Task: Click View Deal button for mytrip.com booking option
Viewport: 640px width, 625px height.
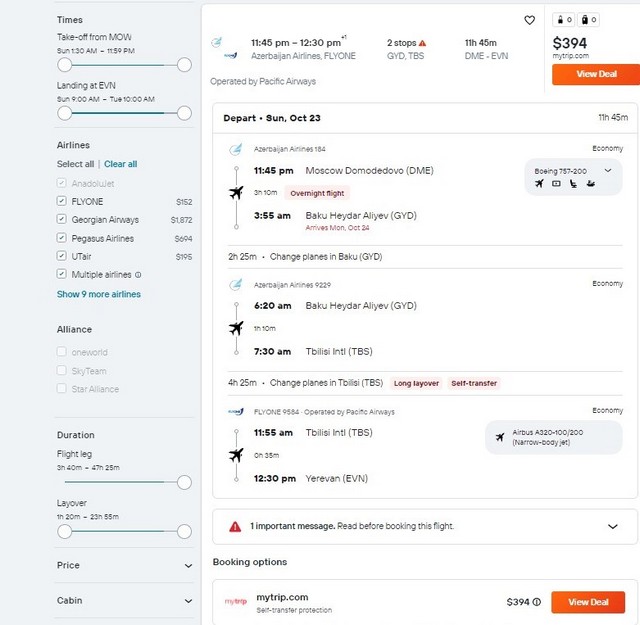Action: pos(588,602)
